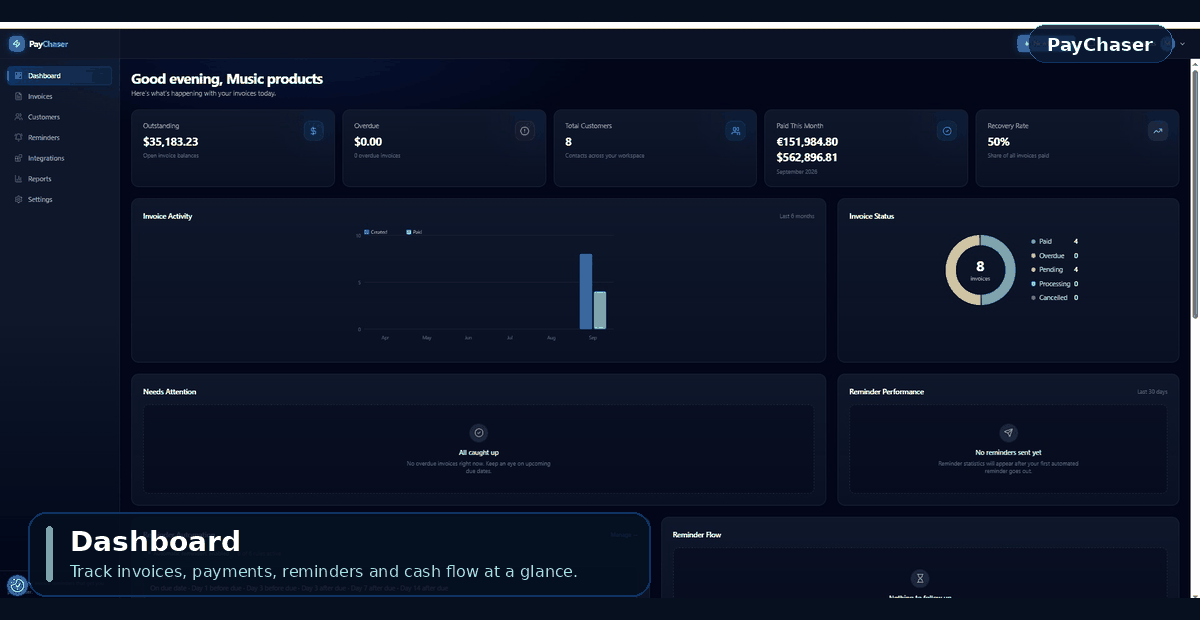Click the Invoice Activity panel title
The image size is (1200, 620).
[168, 216]
